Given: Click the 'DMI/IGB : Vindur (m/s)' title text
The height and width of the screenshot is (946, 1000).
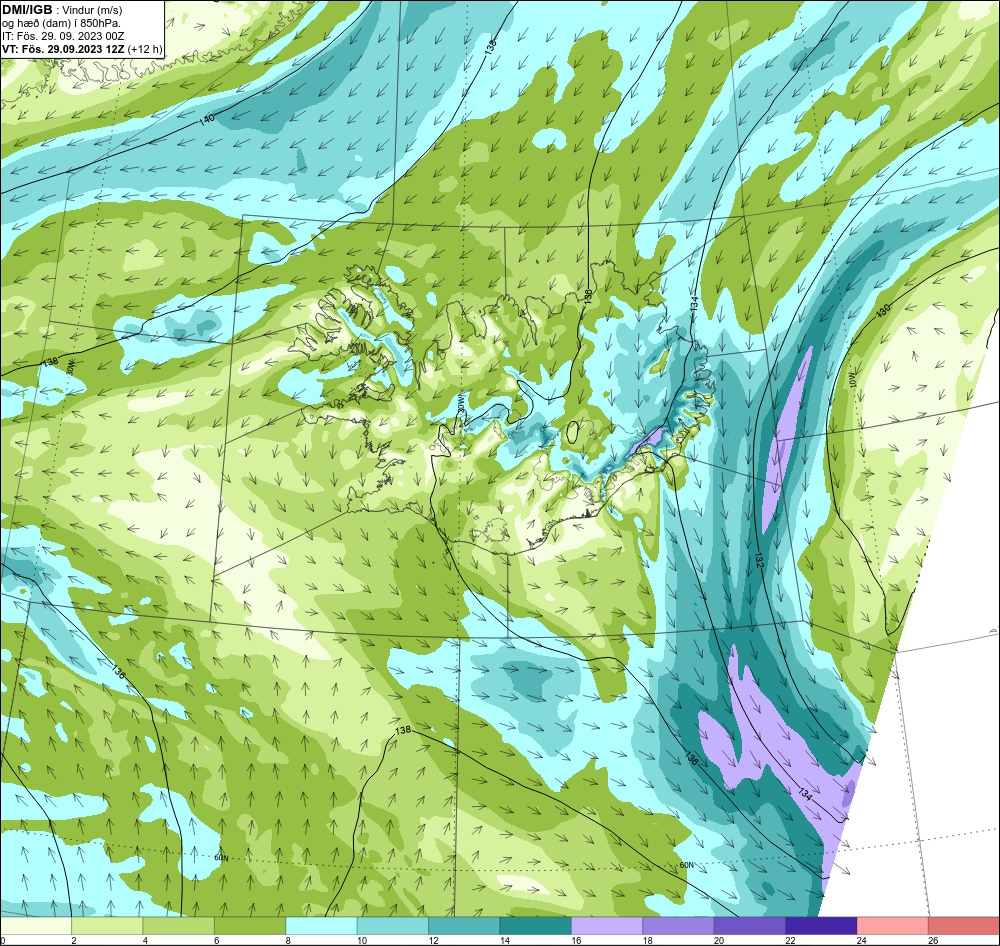Looking at the screenshot, I should [62, 10].
